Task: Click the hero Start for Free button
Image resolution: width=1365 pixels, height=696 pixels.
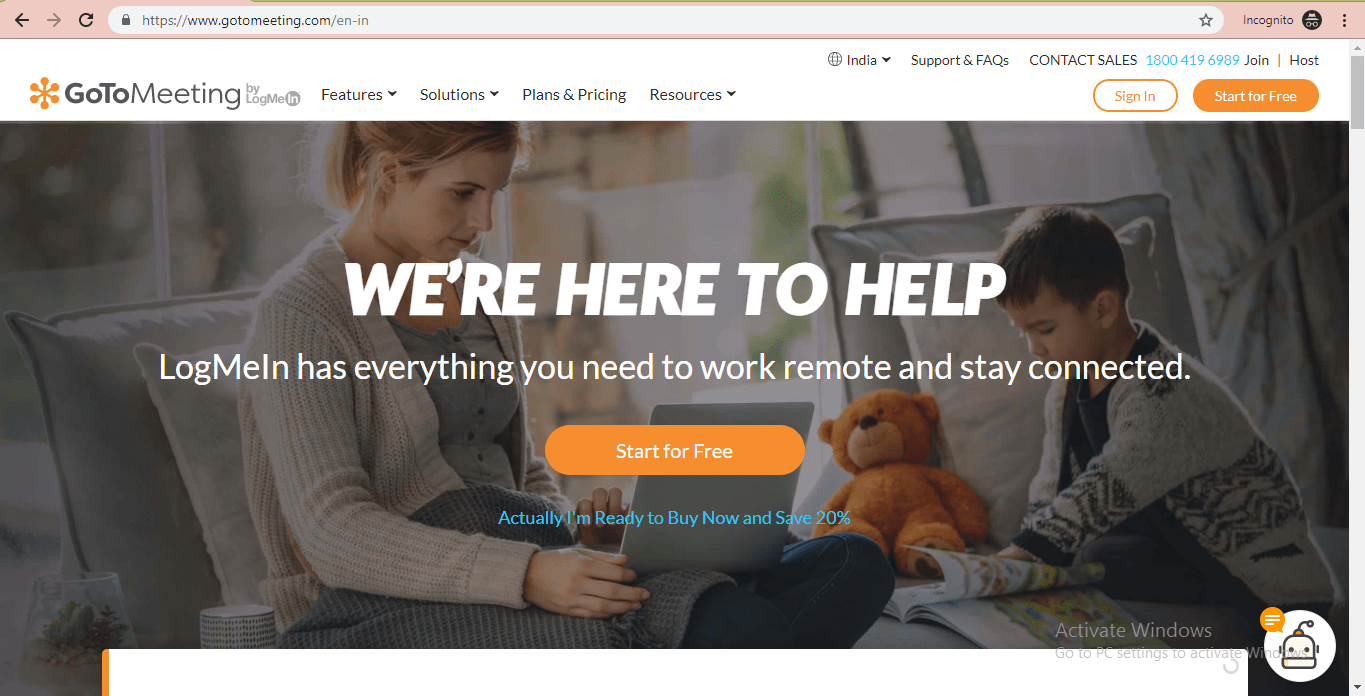Action: (x=675, y=451)
